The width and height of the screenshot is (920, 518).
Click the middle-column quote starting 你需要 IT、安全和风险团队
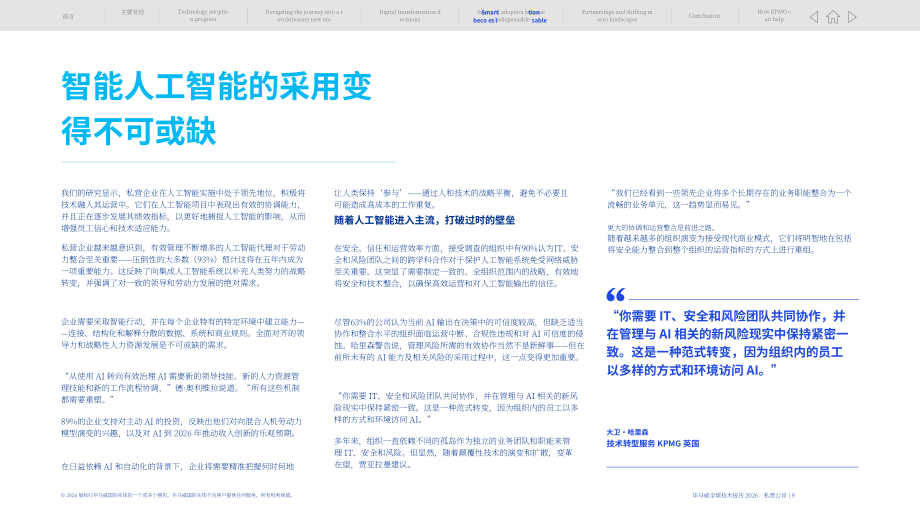click(456, 408)
